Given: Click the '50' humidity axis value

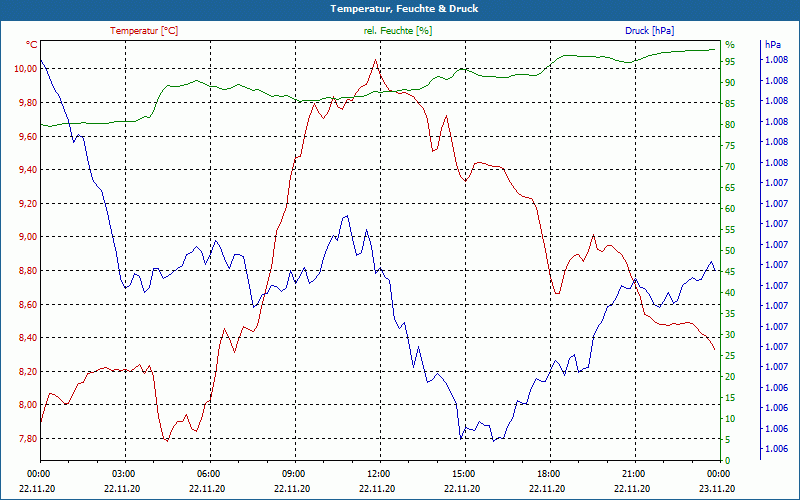Looking at the screenshot, I should (x=730, y=251).
